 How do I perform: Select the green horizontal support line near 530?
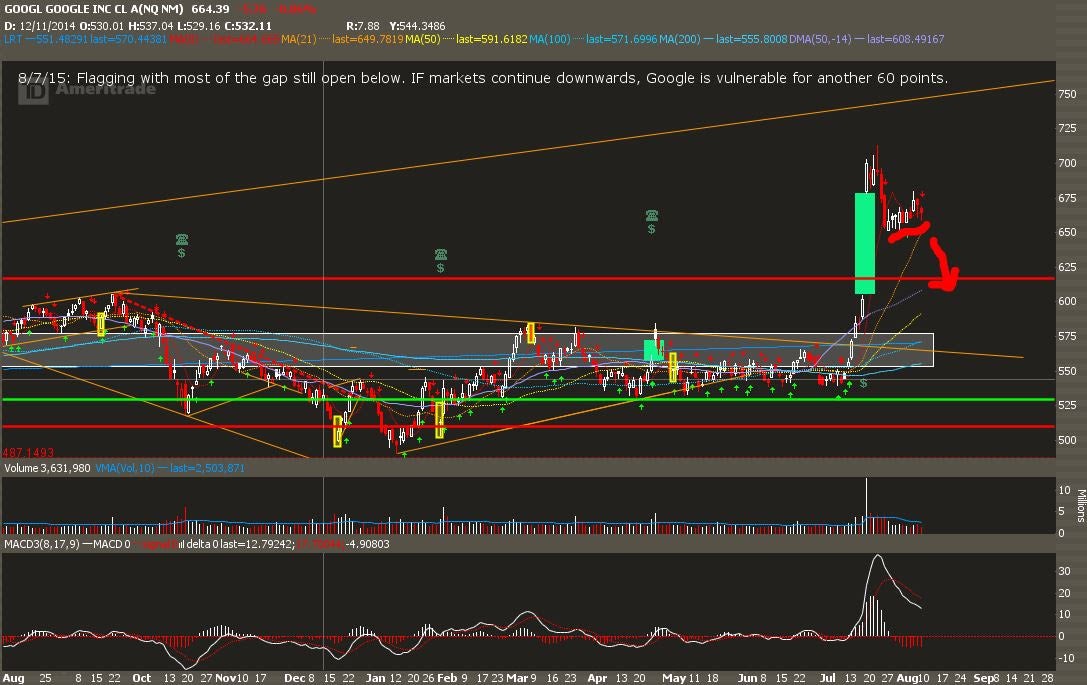pos(528,399)
